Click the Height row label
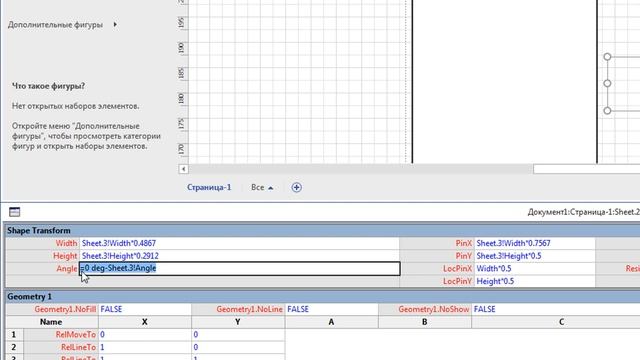Screen dimensions: 640x360 [x=65, y=256]
